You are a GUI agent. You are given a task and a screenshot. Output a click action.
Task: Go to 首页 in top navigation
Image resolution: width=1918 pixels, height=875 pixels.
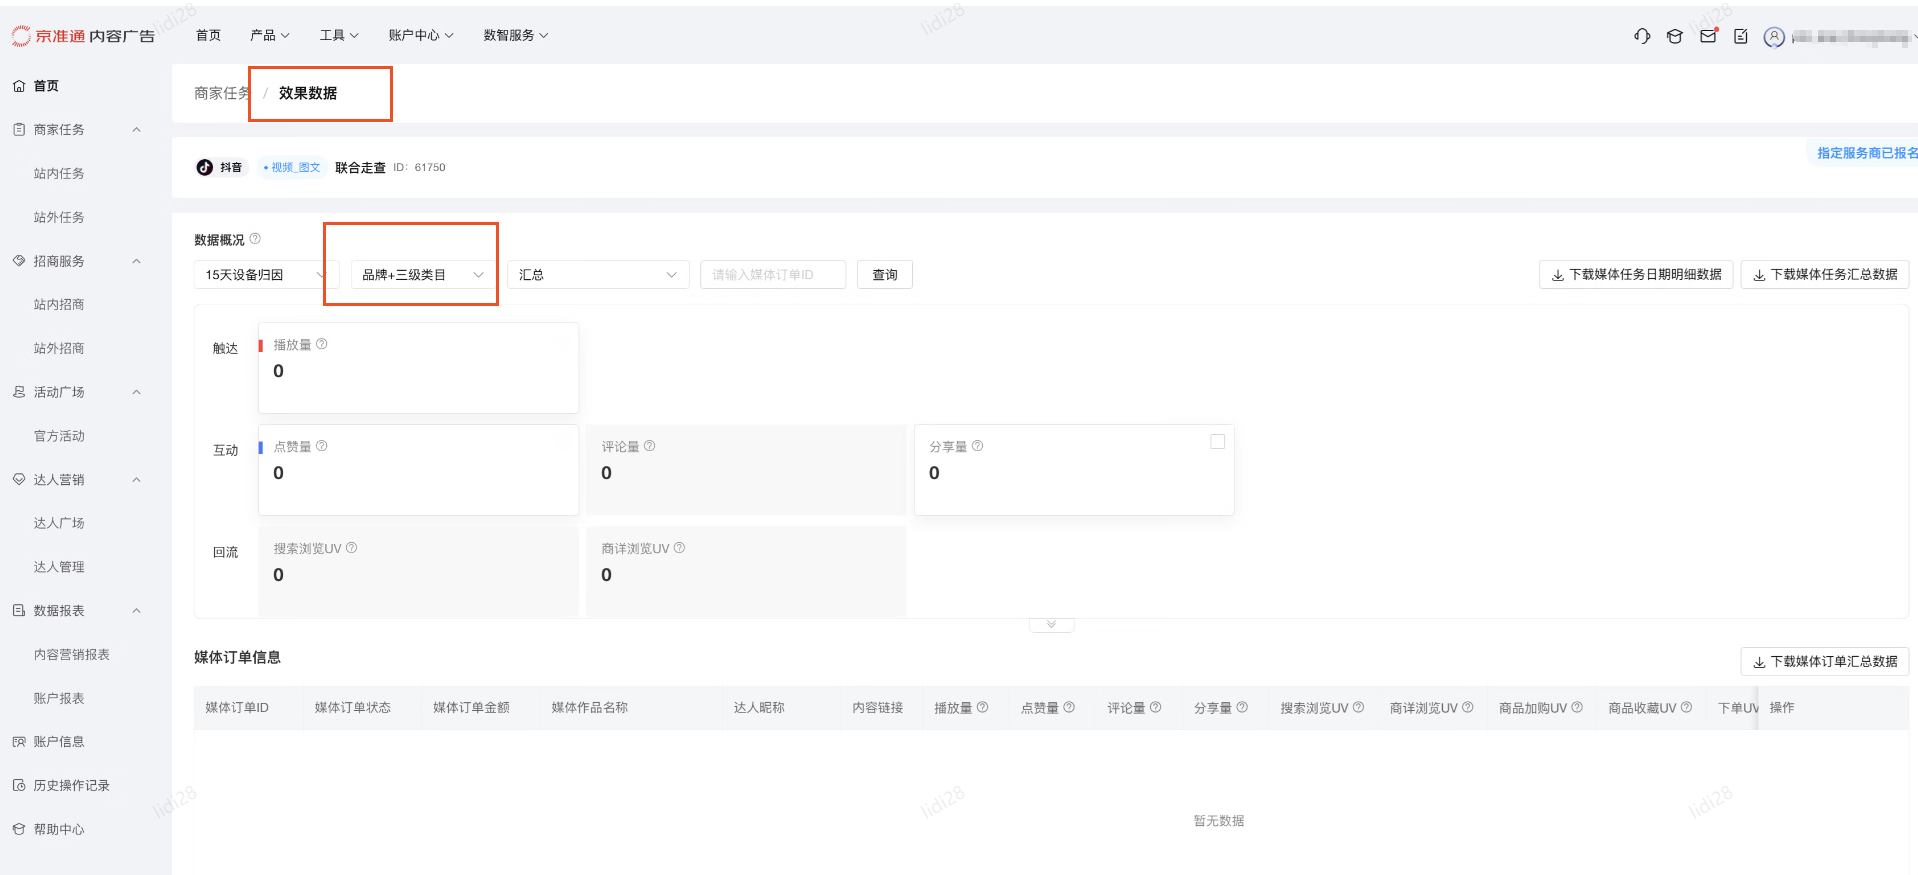click(208, 35)
